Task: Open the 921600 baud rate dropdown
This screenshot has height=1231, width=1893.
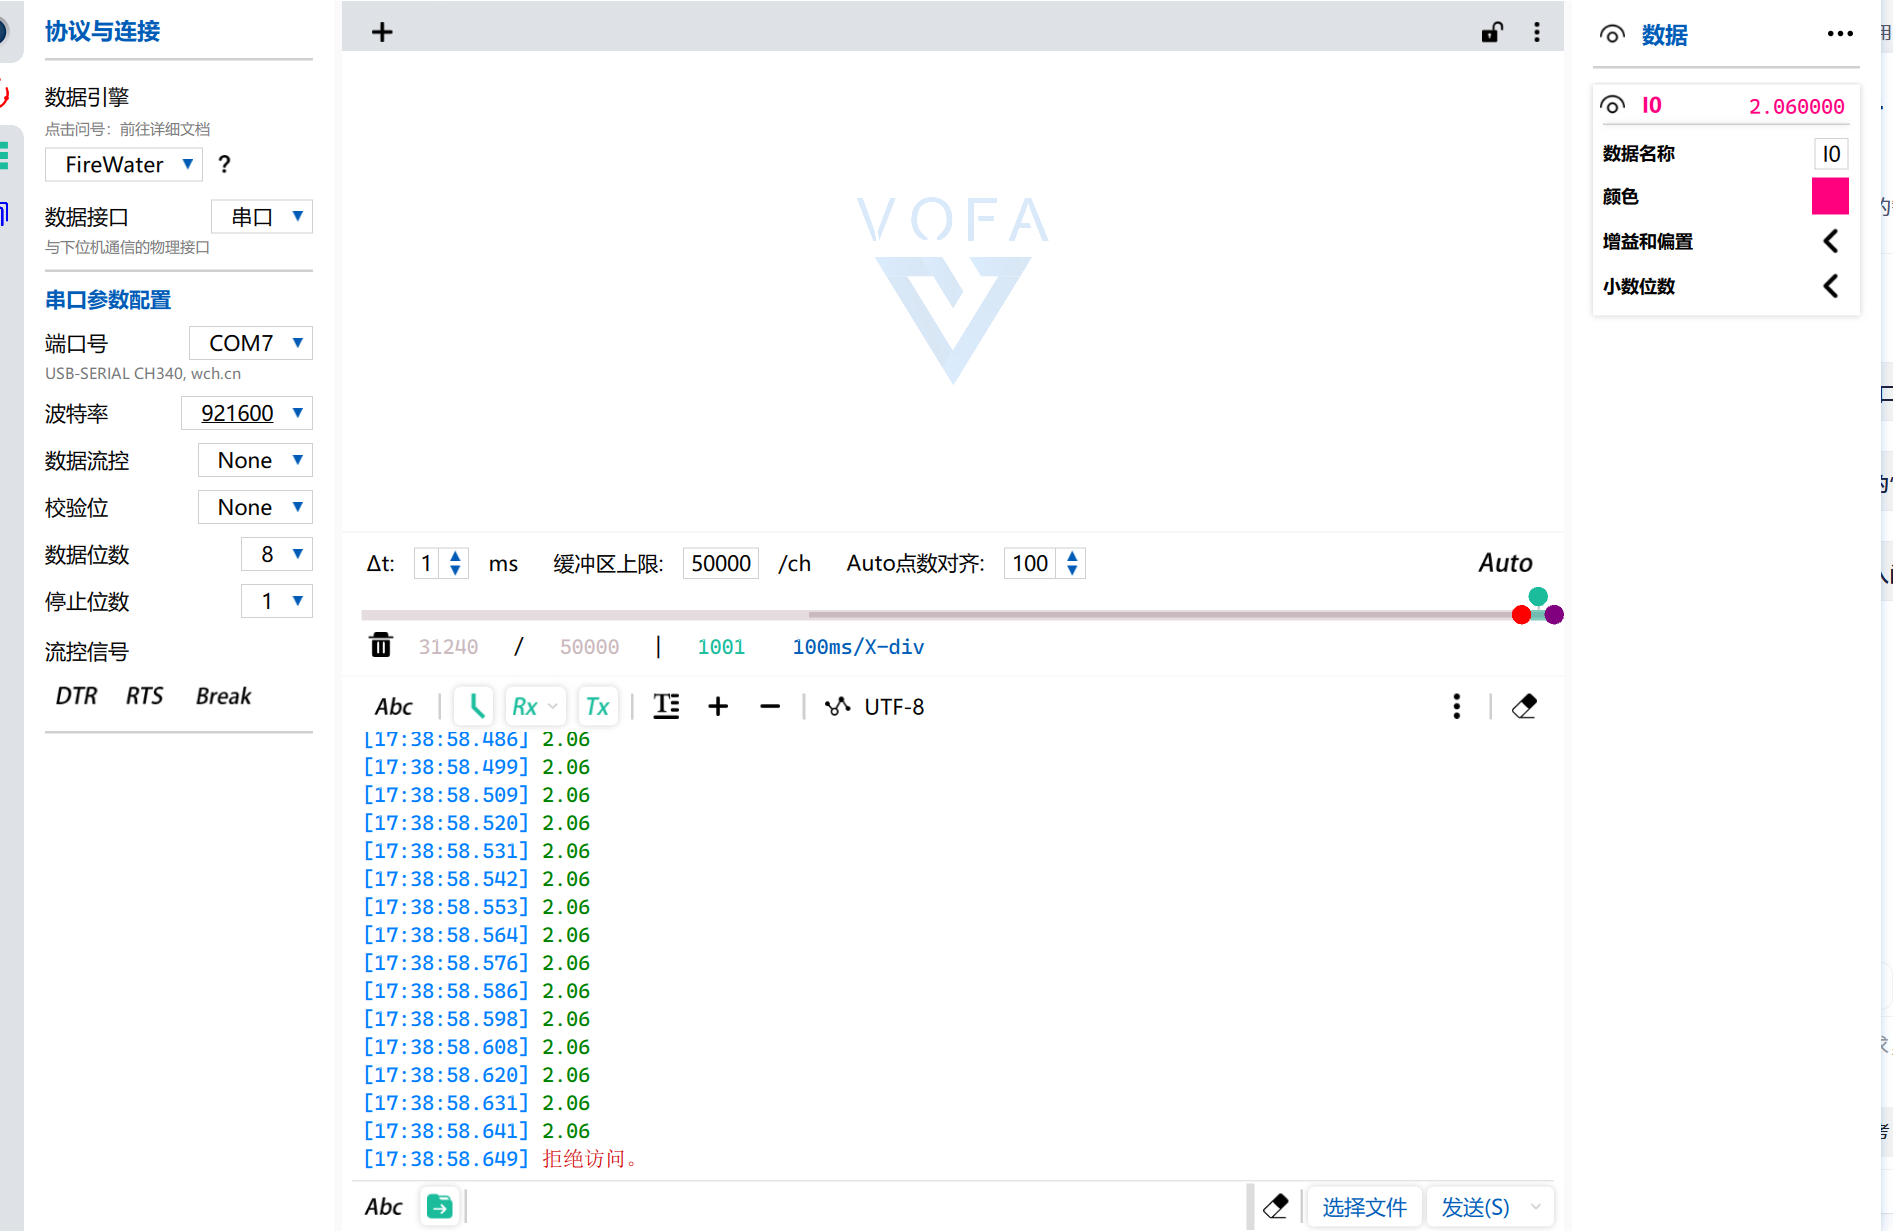Action: [x=247, y=413]
